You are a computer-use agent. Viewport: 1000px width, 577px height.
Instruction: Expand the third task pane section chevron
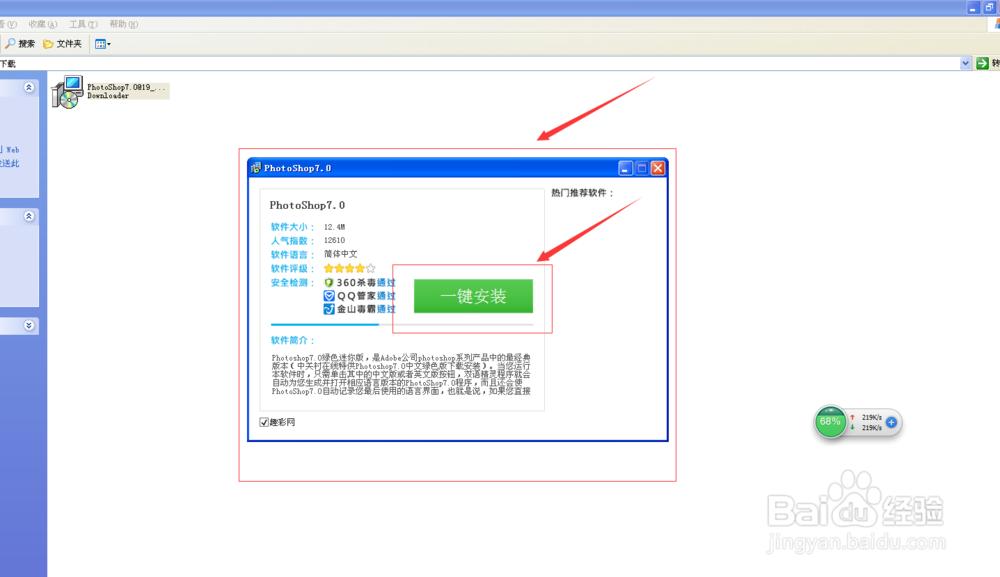point(29,325)
